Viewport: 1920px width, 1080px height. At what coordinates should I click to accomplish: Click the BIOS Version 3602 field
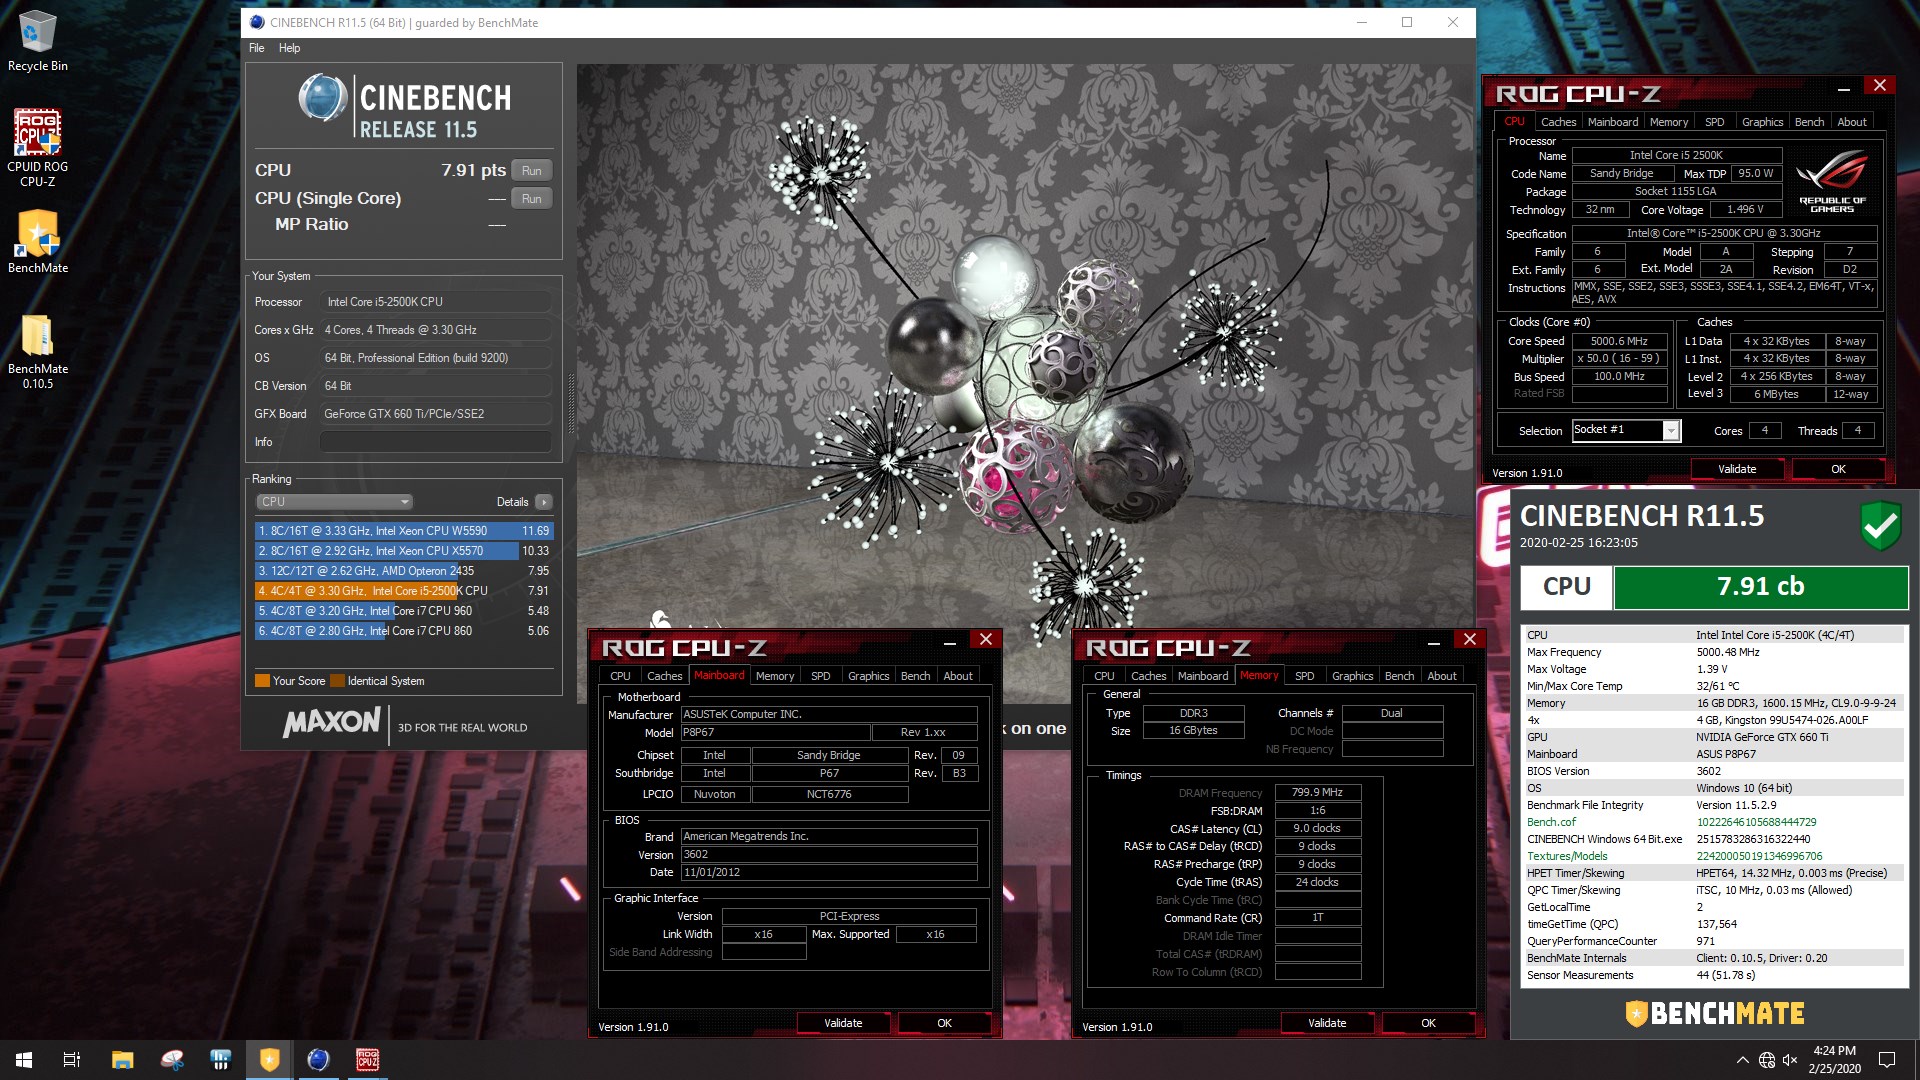coord(828,855)
